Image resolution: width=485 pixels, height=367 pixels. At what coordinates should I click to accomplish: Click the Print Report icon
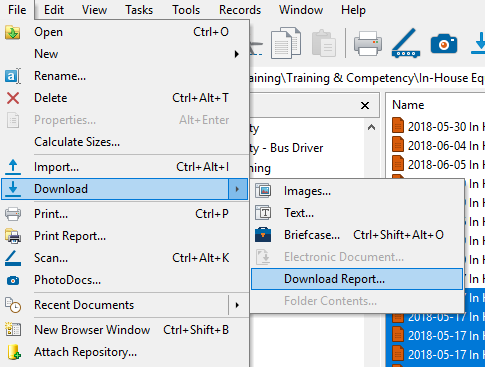[13, 236]
